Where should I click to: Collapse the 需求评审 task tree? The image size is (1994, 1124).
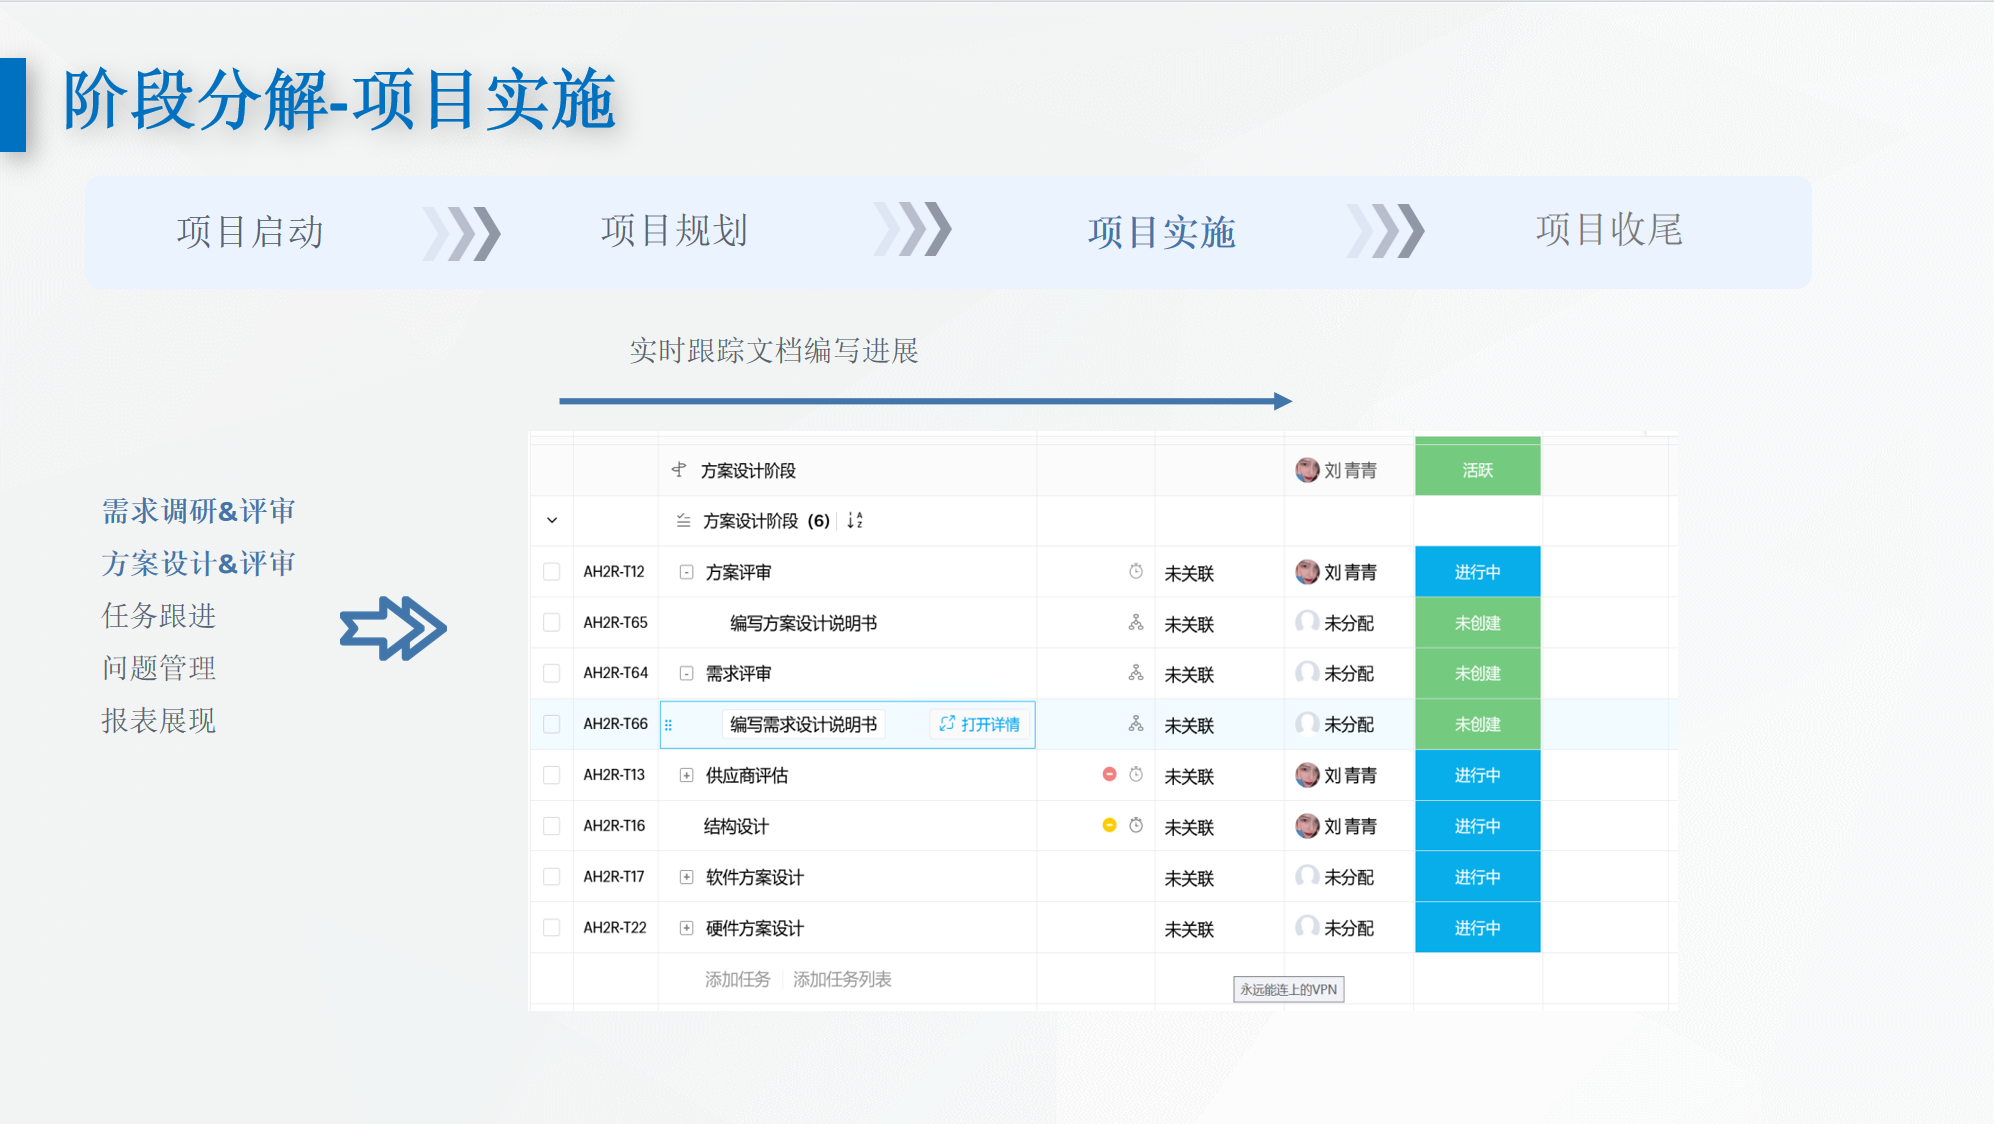coord(686,674)
